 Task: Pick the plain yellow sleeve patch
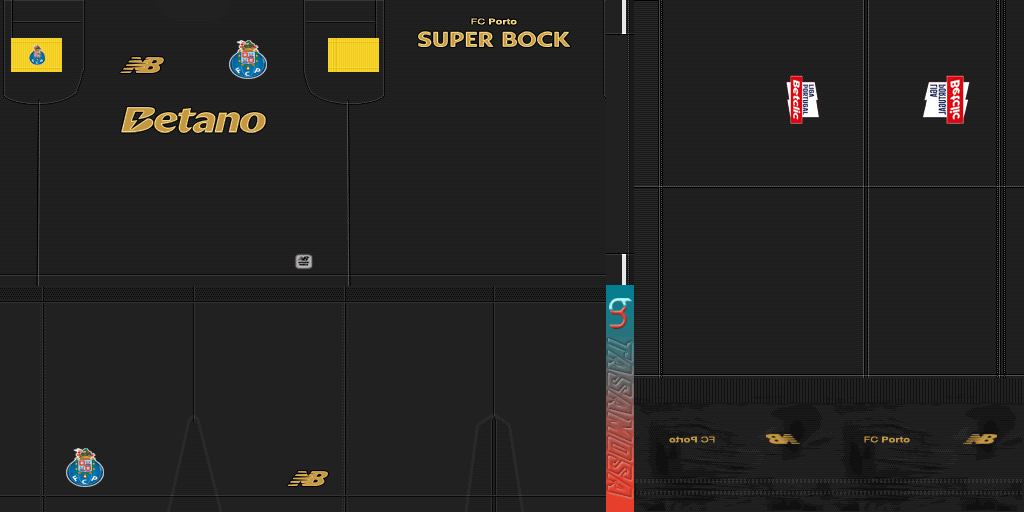click(x=353, y=55)
